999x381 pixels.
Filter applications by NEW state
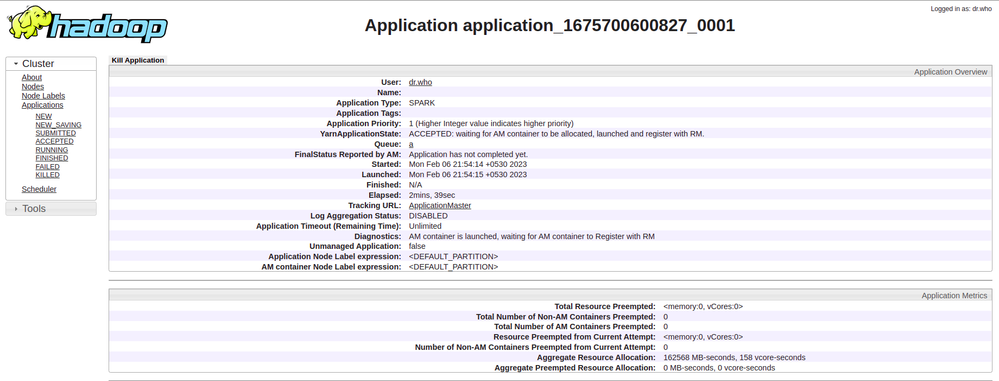pos(44,117)
